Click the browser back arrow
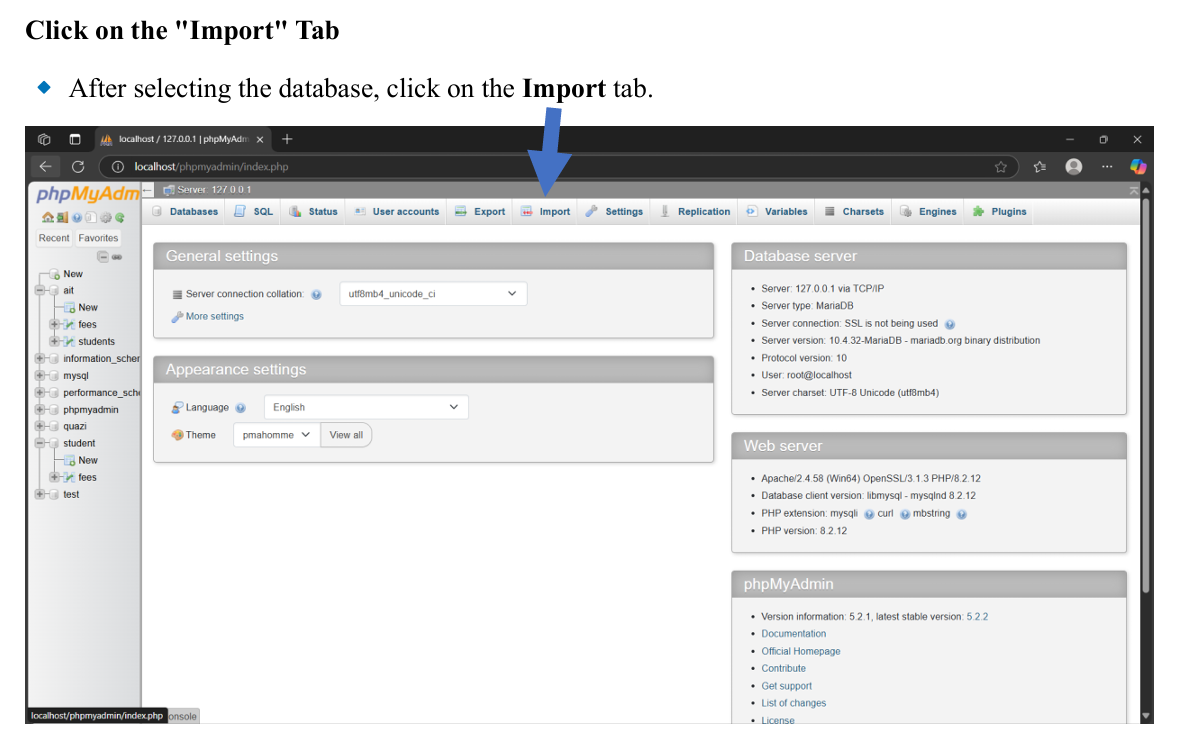The width and height of the screenshot is (1182, 747). [x=45, y=167]
